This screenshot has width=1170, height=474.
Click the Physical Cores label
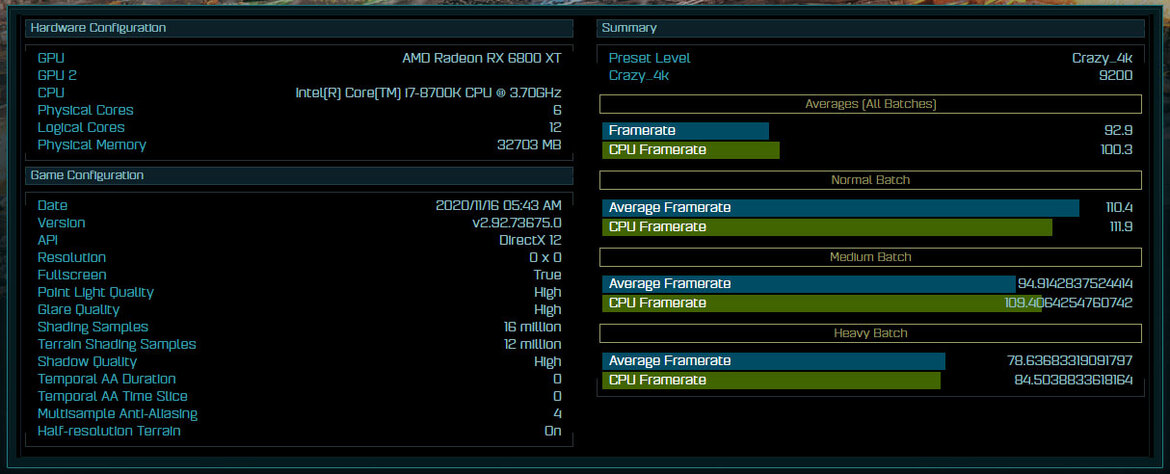(85, 110)
